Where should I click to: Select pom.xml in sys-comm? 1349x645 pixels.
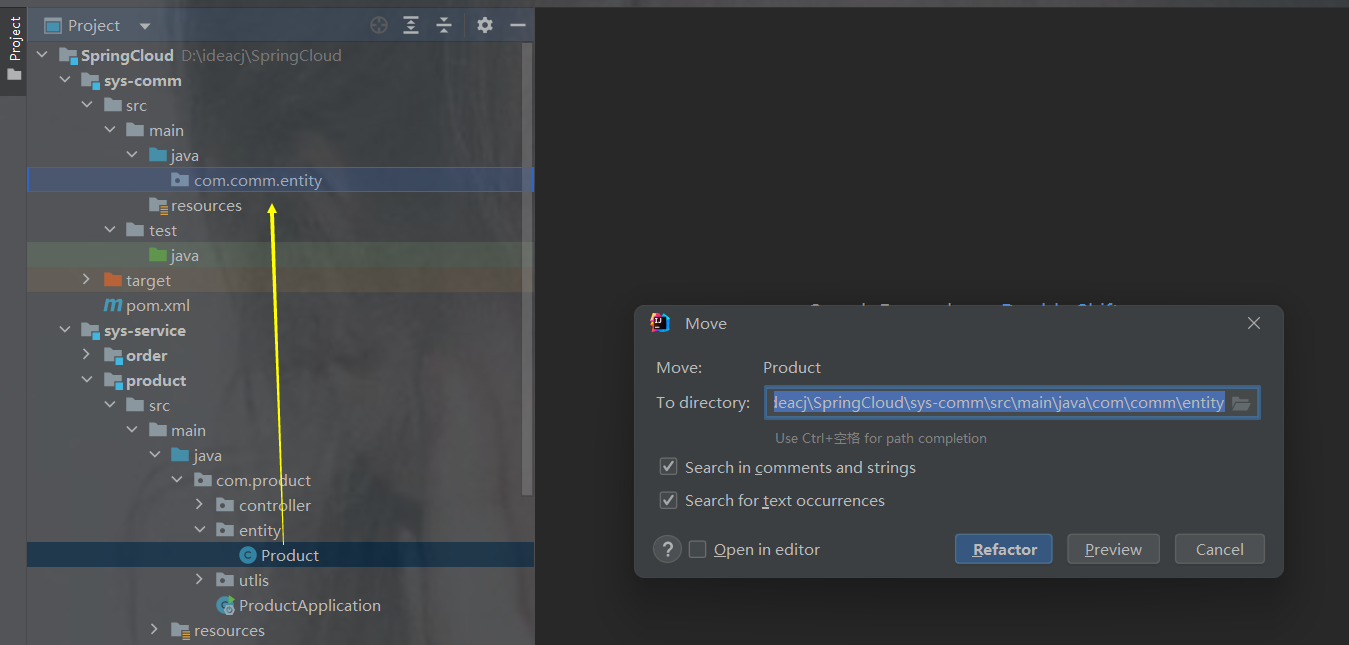(x=158, y=306)
